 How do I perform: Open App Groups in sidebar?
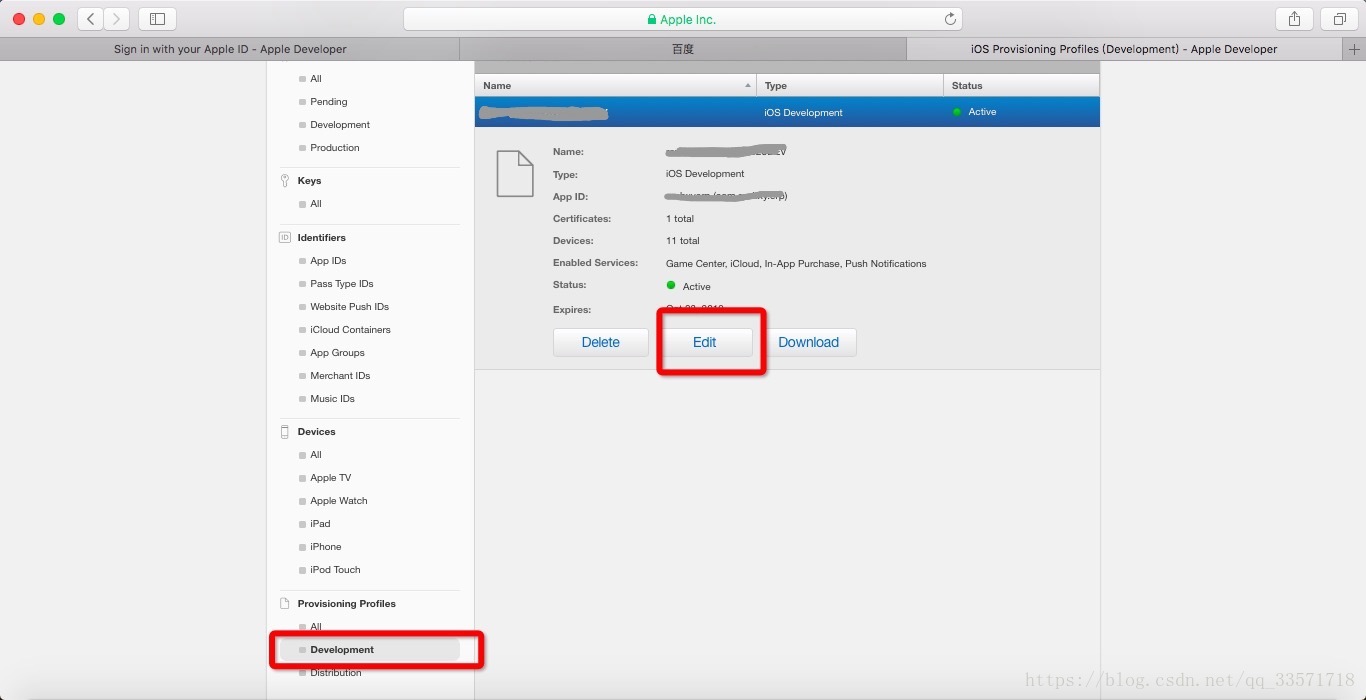(338, 353)
